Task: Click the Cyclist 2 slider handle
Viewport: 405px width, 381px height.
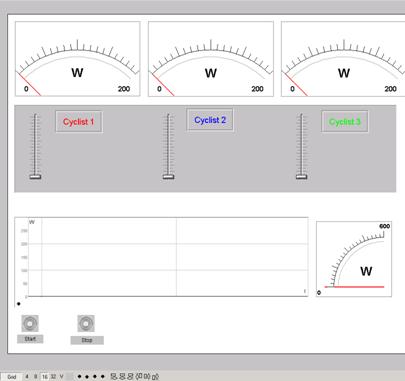Action: click(168, 177)
